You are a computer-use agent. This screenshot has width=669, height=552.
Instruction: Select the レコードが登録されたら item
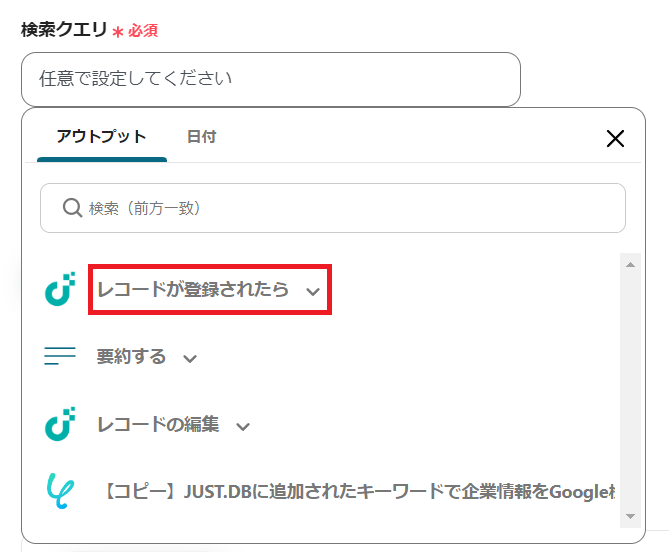pyautogui.click(x=193, y=290)
